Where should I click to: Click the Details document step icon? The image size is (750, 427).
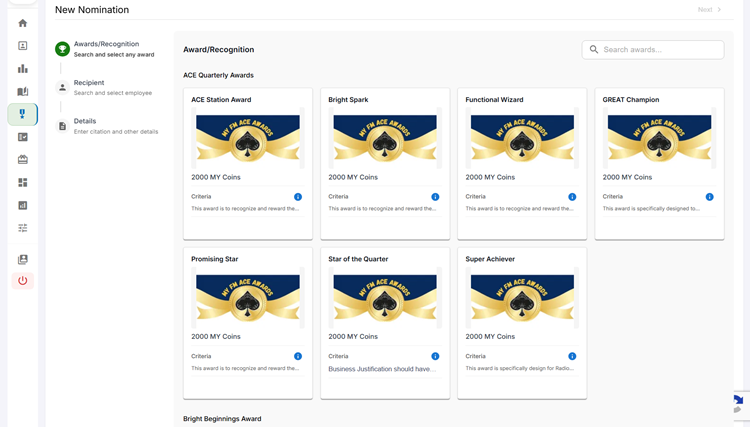[x=62, y=126]
